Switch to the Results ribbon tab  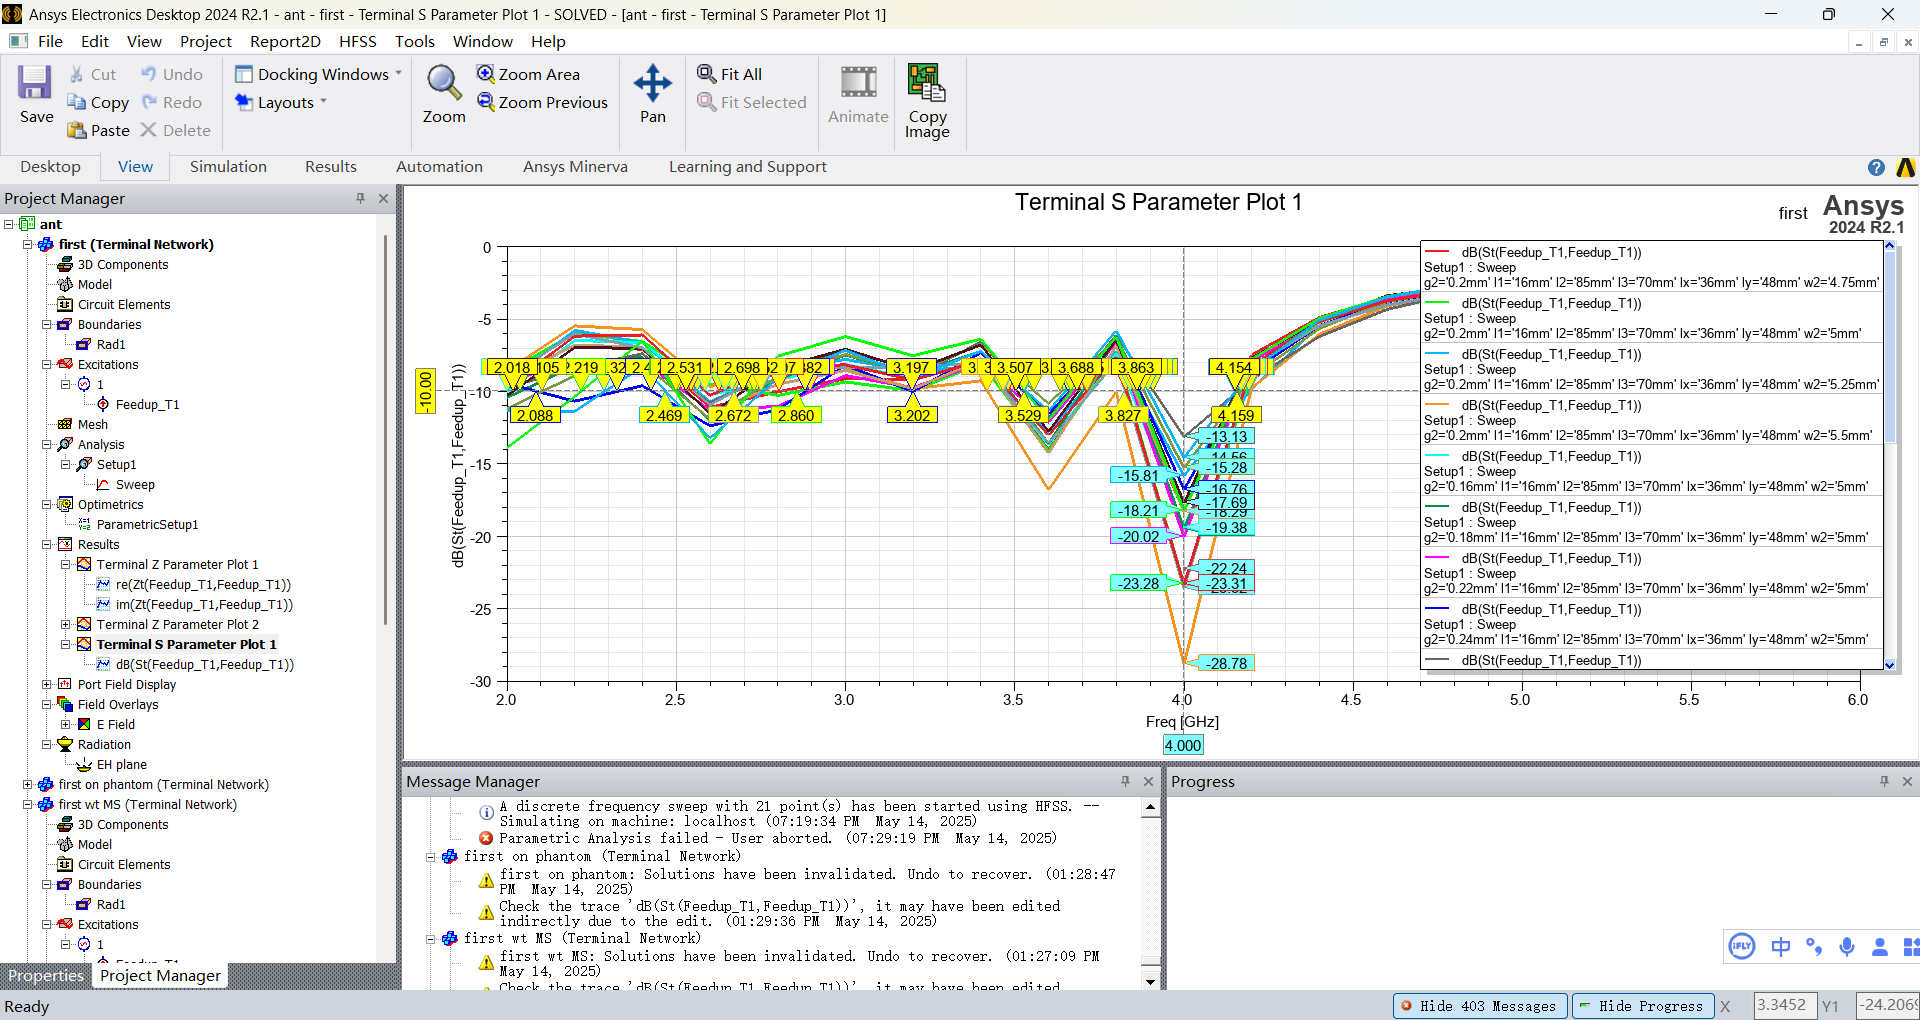pos(331,167)
